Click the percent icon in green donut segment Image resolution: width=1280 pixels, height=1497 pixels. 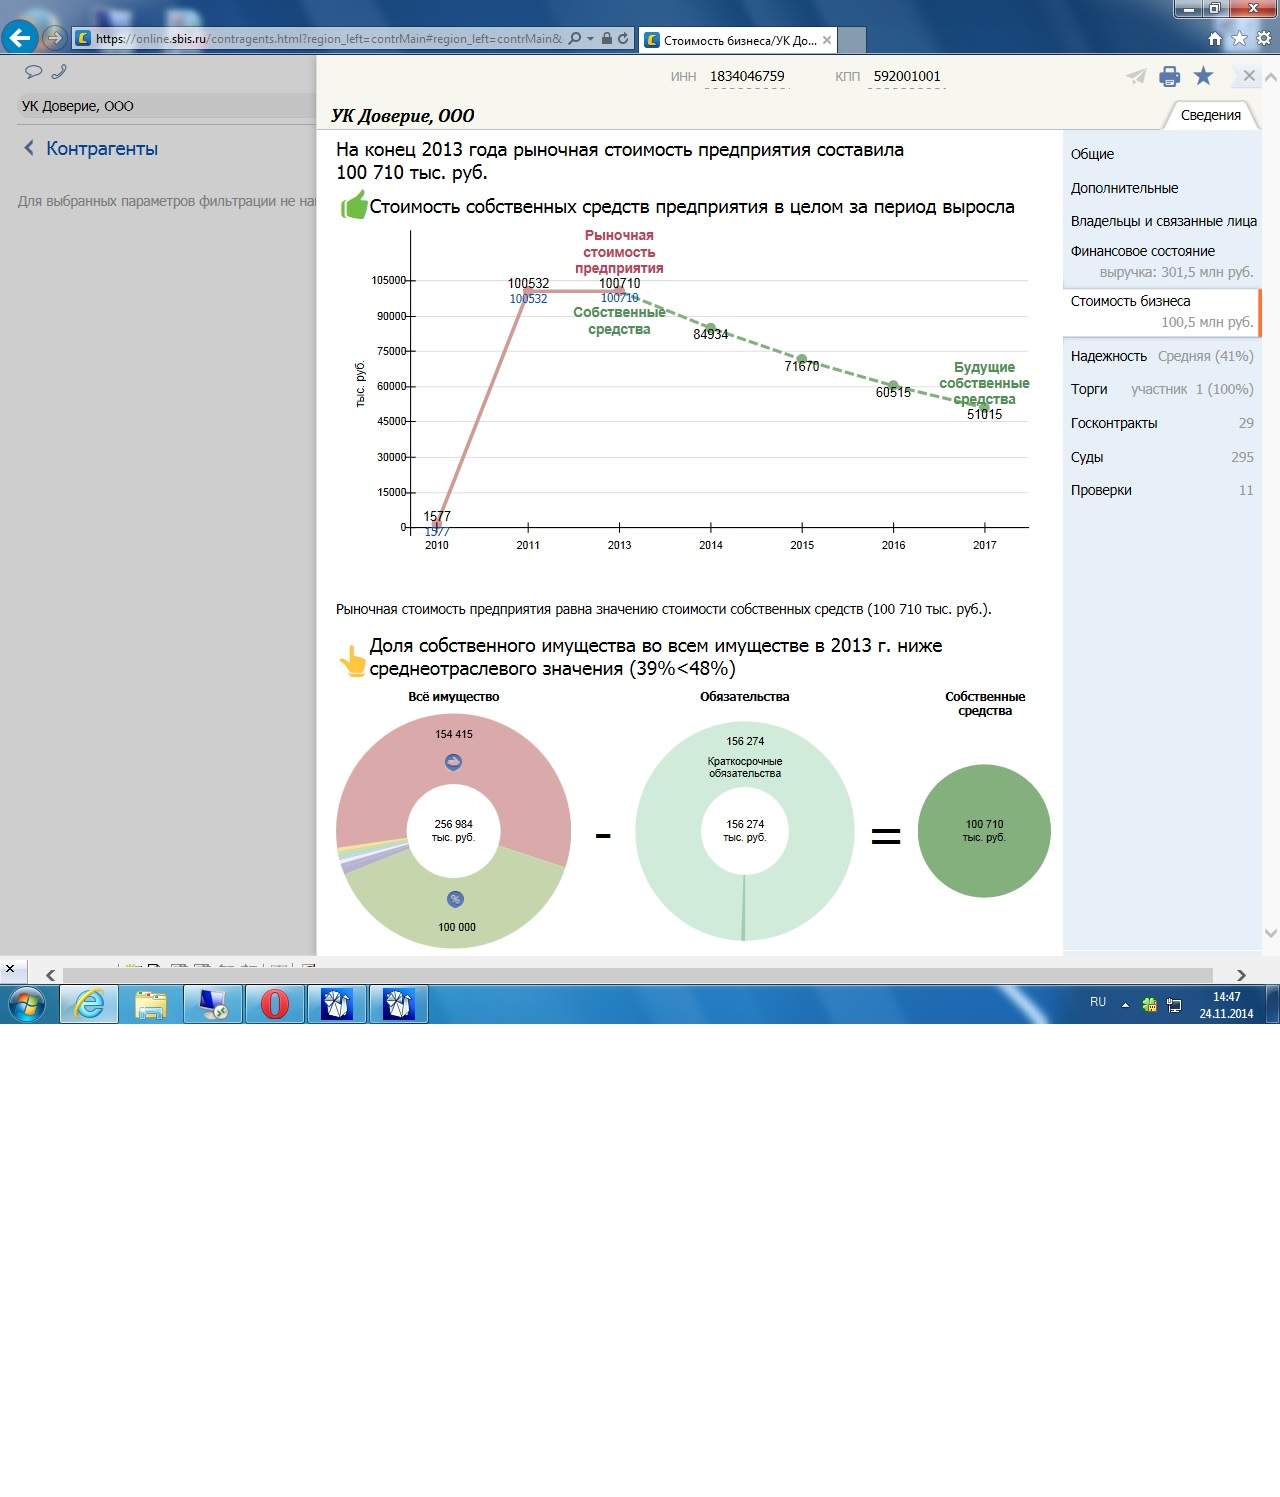pyautogui.click(x=455, y=899)
